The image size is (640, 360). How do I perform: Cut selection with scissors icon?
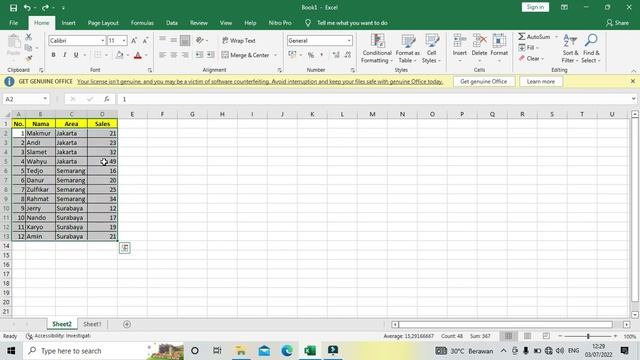[x=29, y=37]
